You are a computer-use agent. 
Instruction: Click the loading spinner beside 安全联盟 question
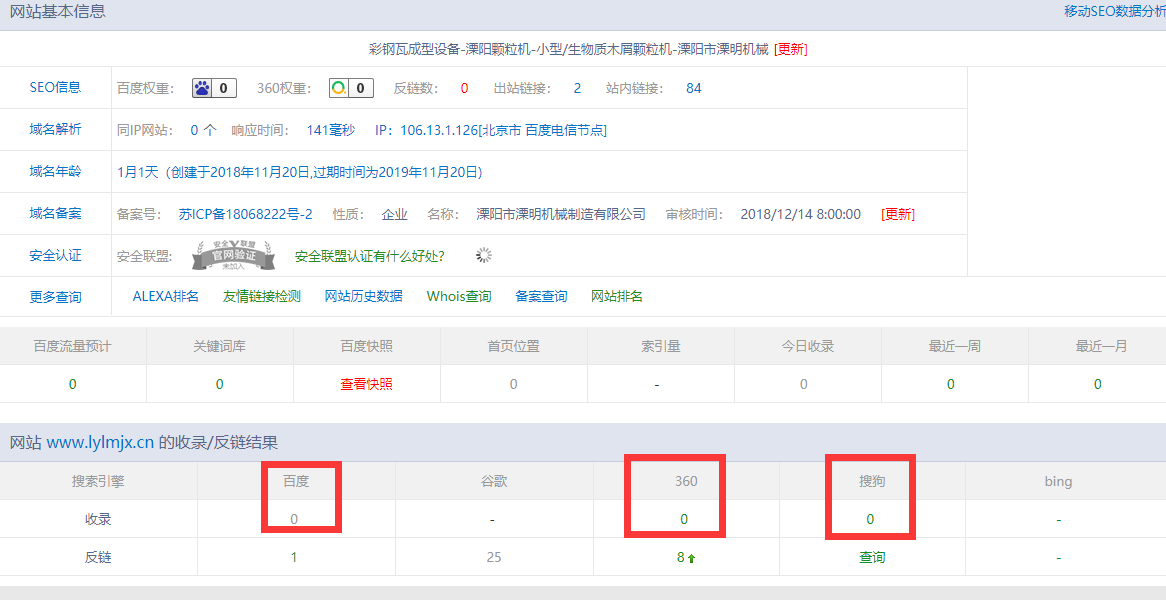[484, 255]
